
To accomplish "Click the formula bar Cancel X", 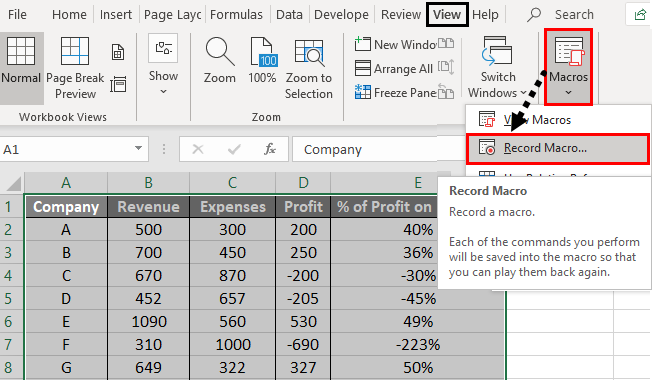I will 198,149.
